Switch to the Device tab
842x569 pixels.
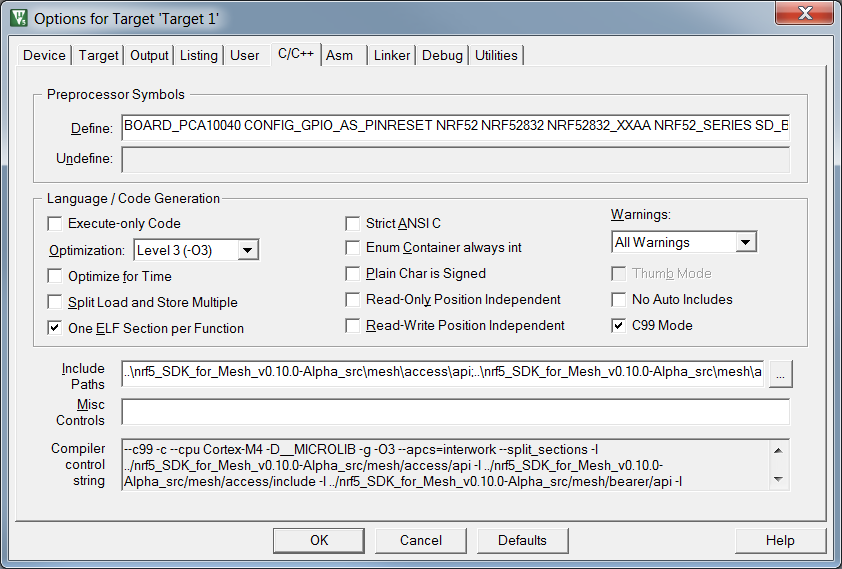44,55
